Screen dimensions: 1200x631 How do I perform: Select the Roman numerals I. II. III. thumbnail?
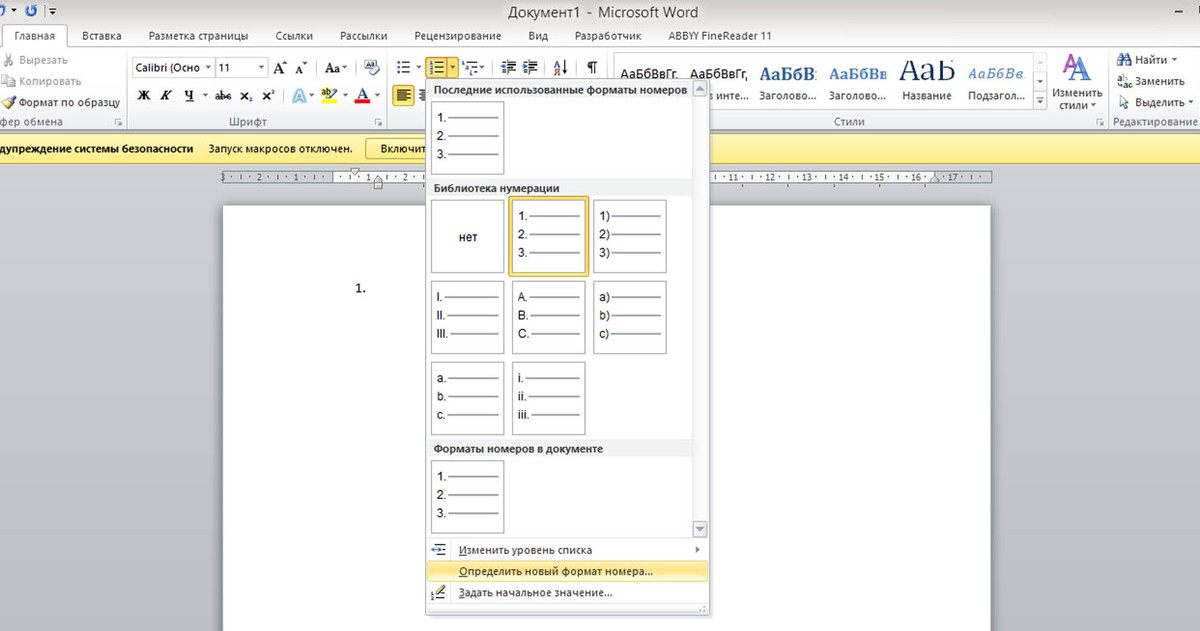[467, 317]
